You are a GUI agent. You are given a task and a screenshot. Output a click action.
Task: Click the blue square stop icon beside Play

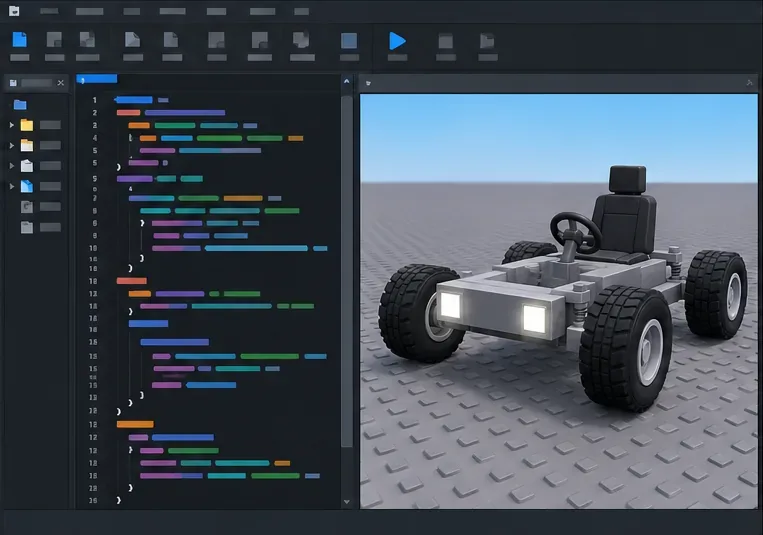coord(349,40)
